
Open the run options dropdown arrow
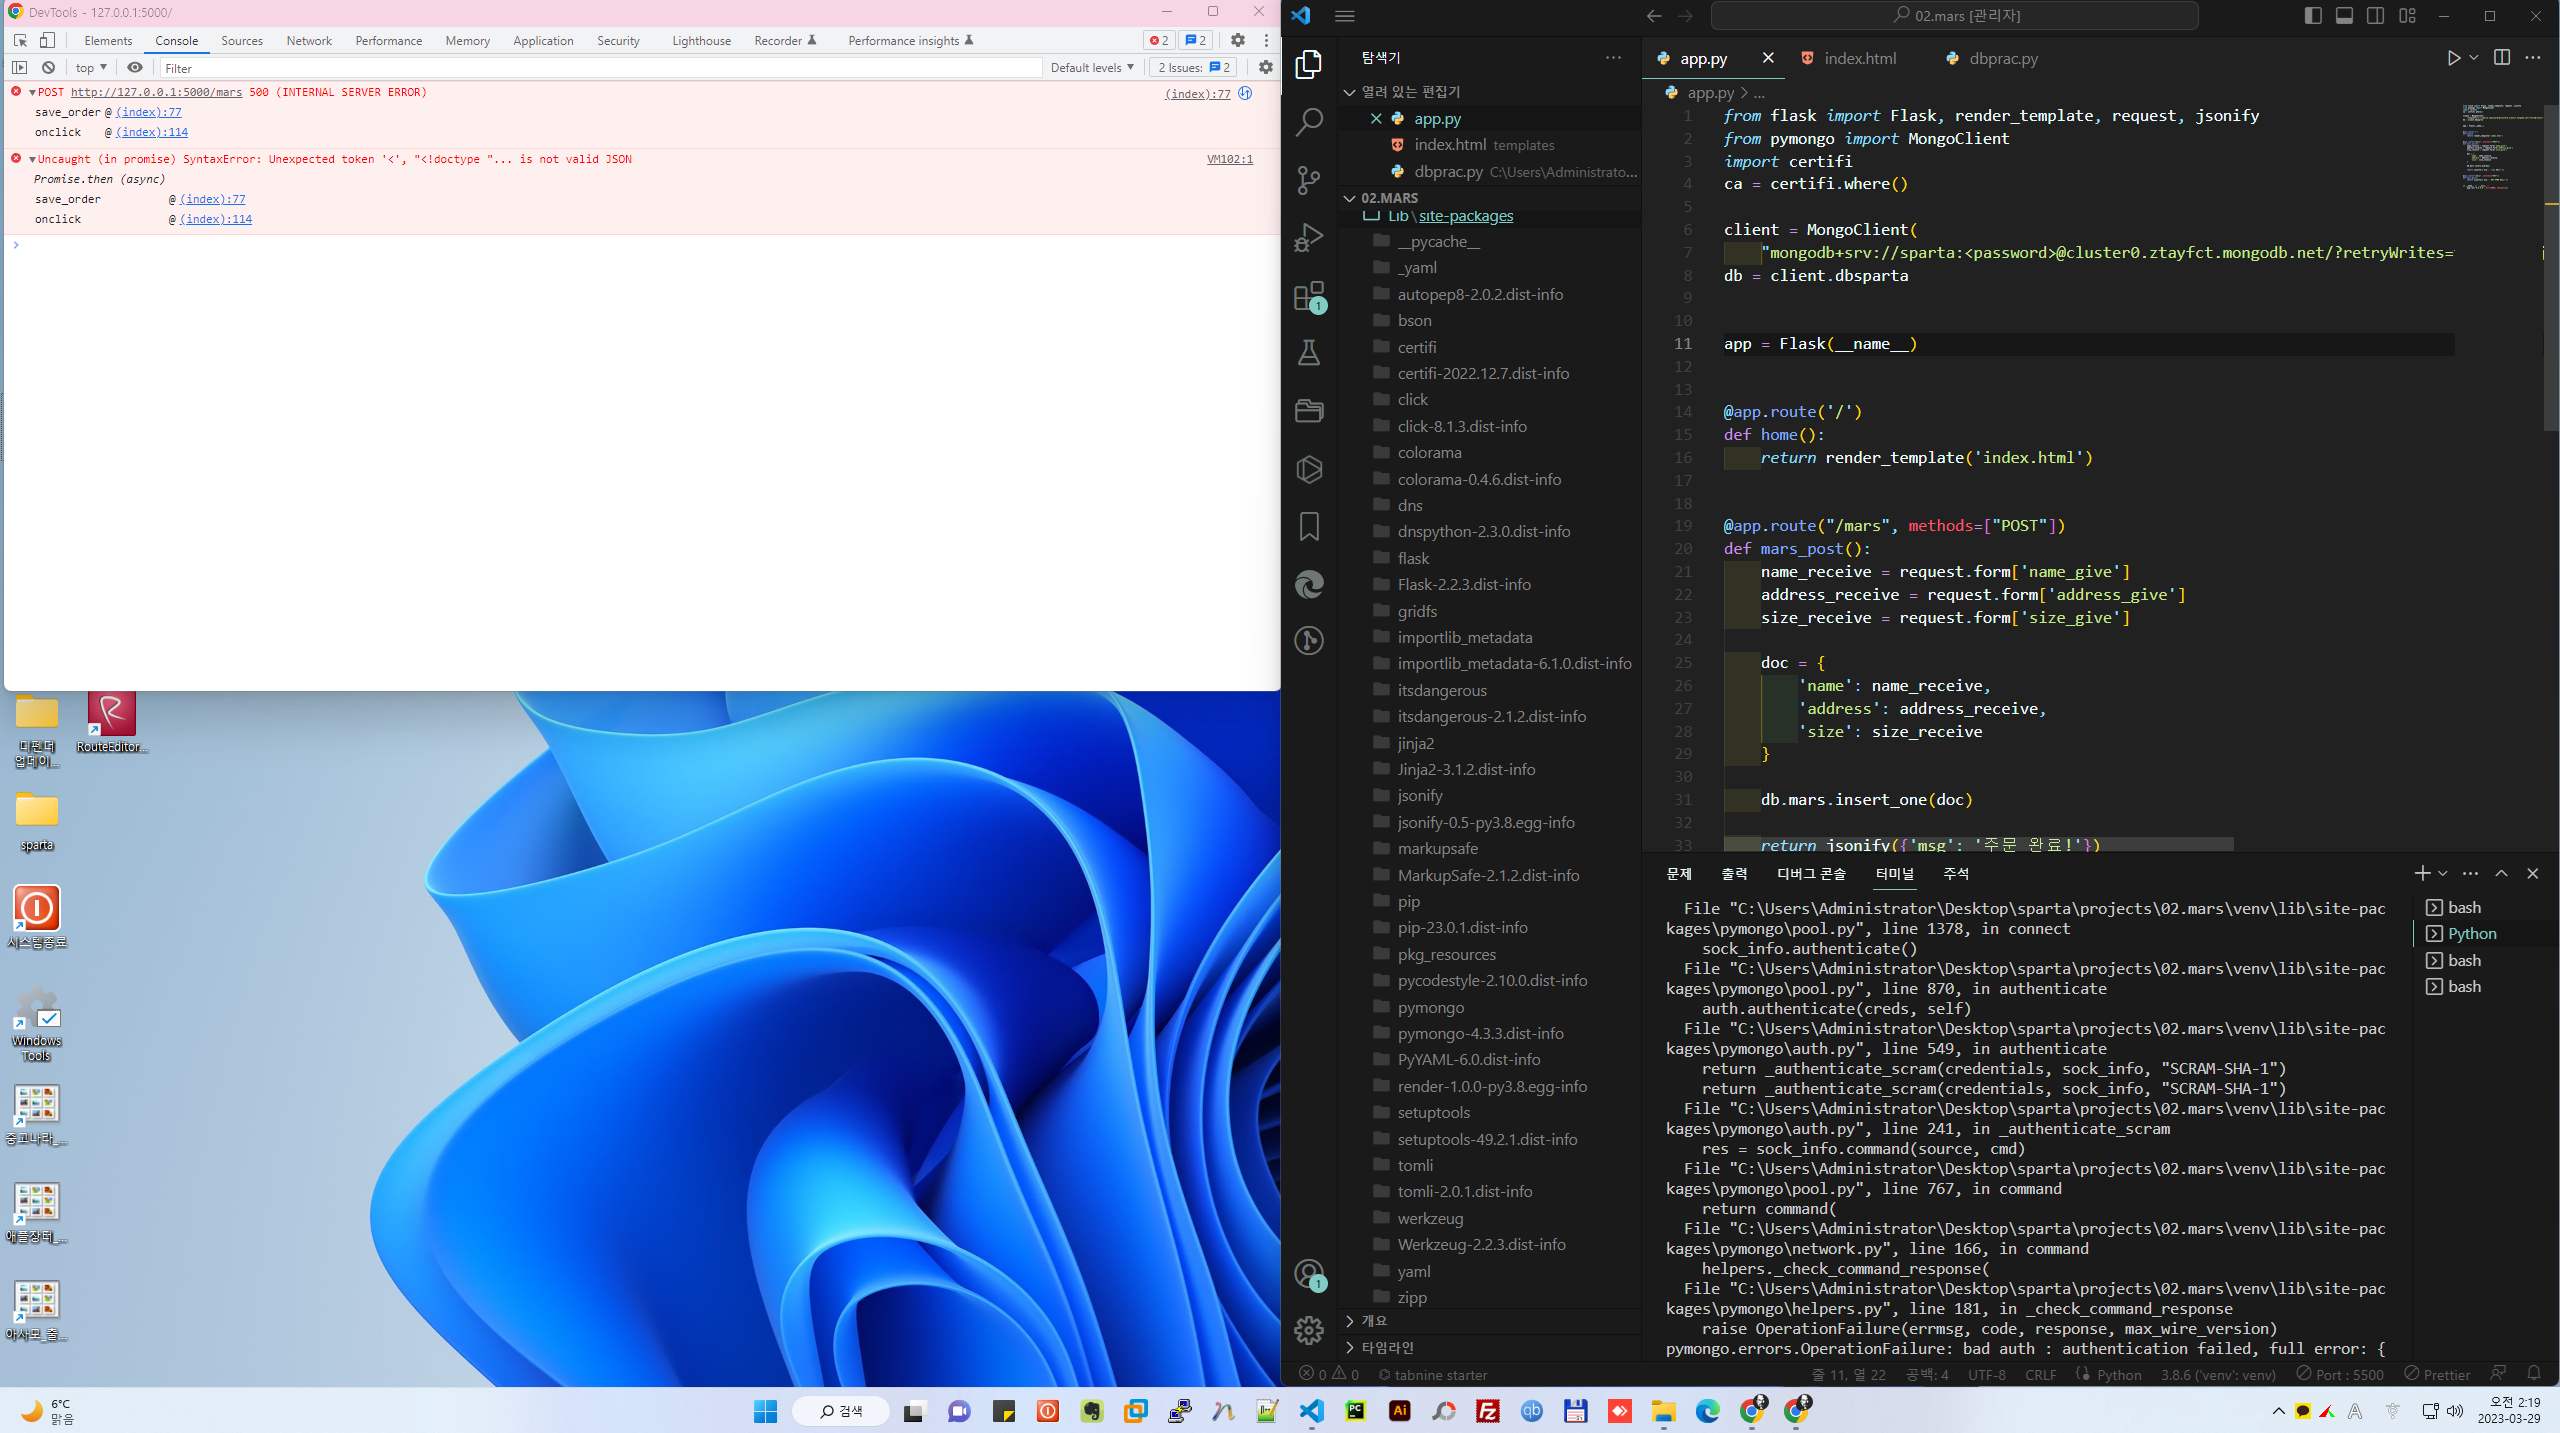(2474, 58)
